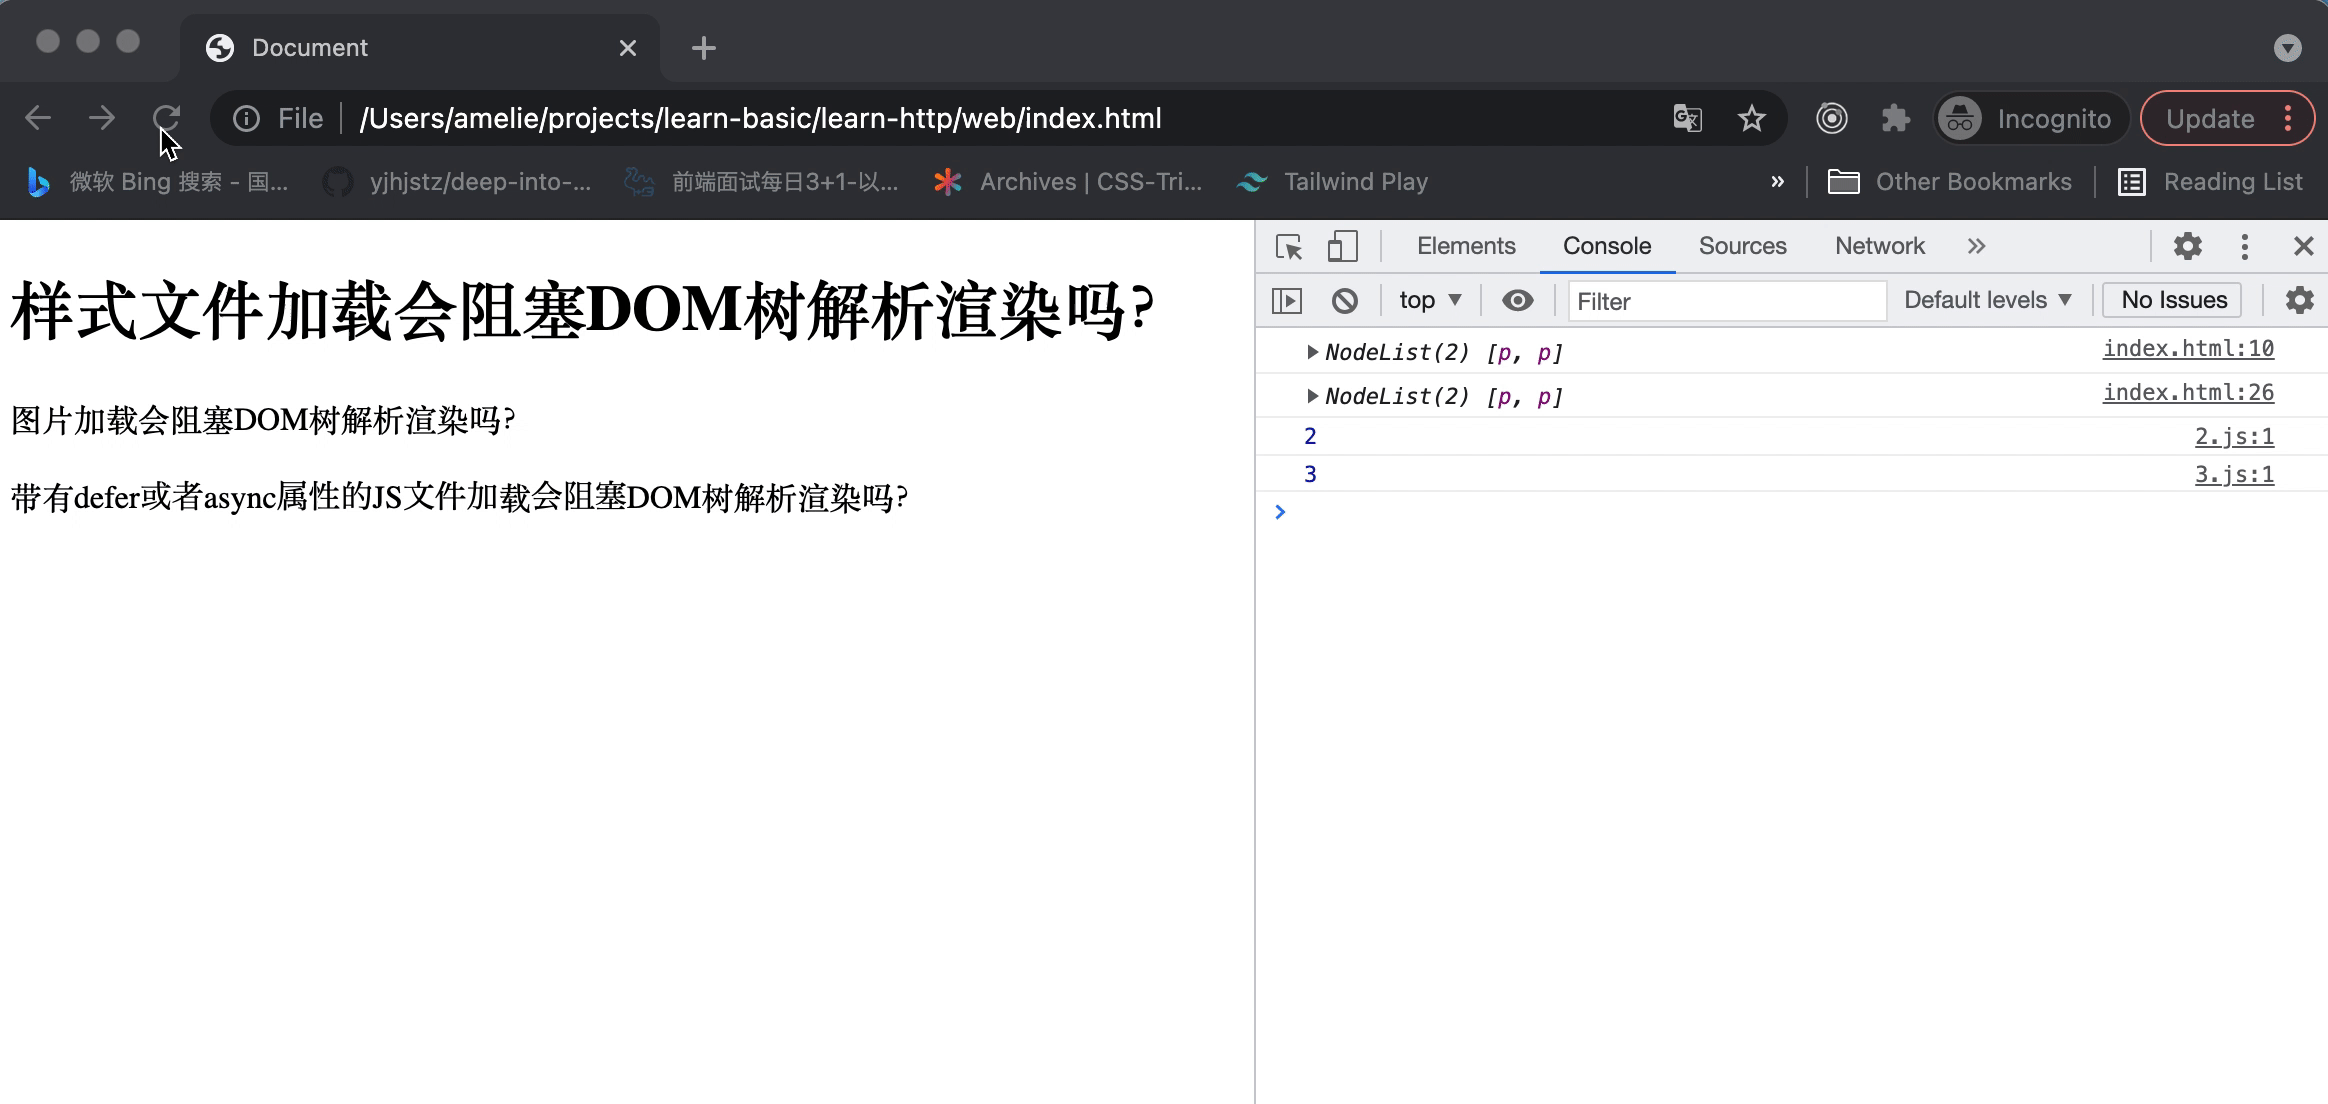Expand the first NodeList(2) entry
The image size is (2328, 1104).
pyautogui.click(x=1311, y=352)
